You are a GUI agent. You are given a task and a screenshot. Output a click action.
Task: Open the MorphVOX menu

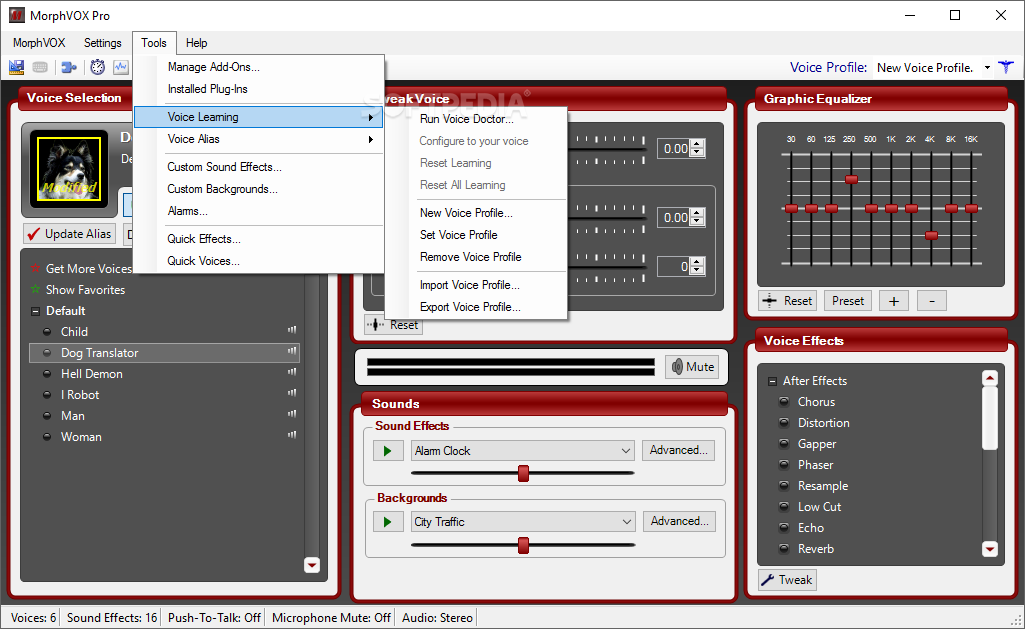39,42
